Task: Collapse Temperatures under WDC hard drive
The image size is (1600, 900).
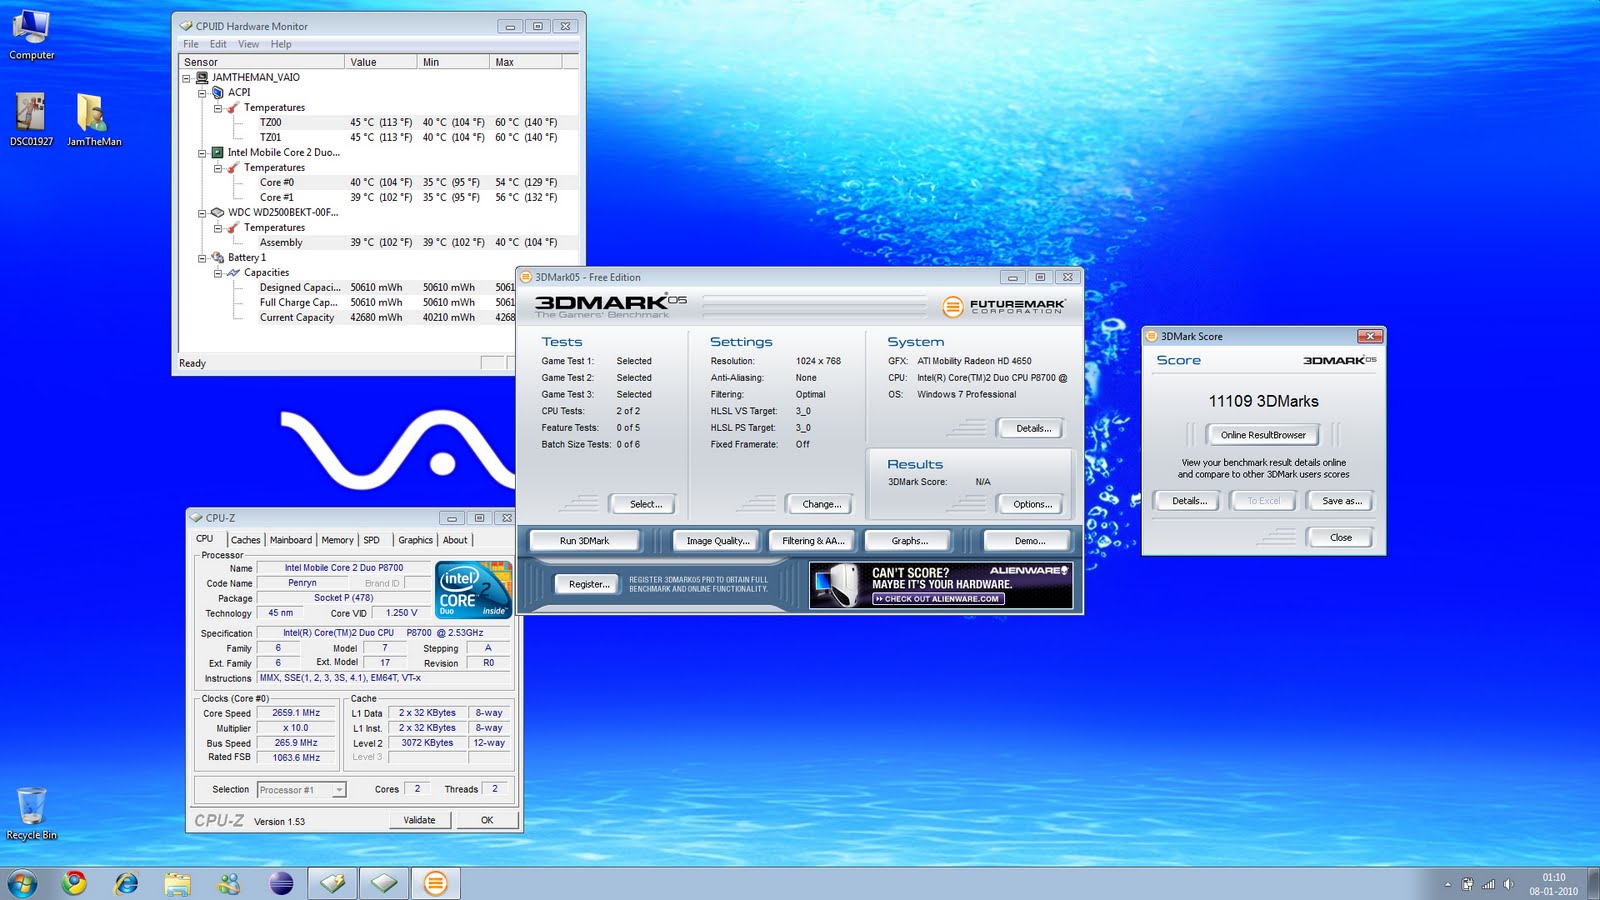Action: (218, 227)
